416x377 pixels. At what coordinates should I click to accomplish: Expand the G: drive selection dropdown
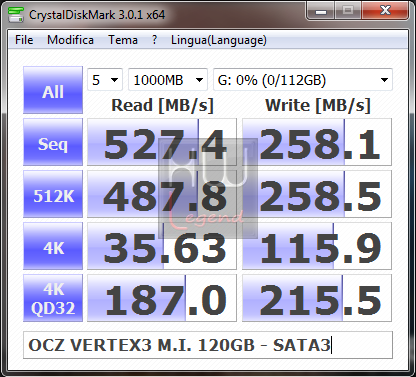tap(303, 80)
